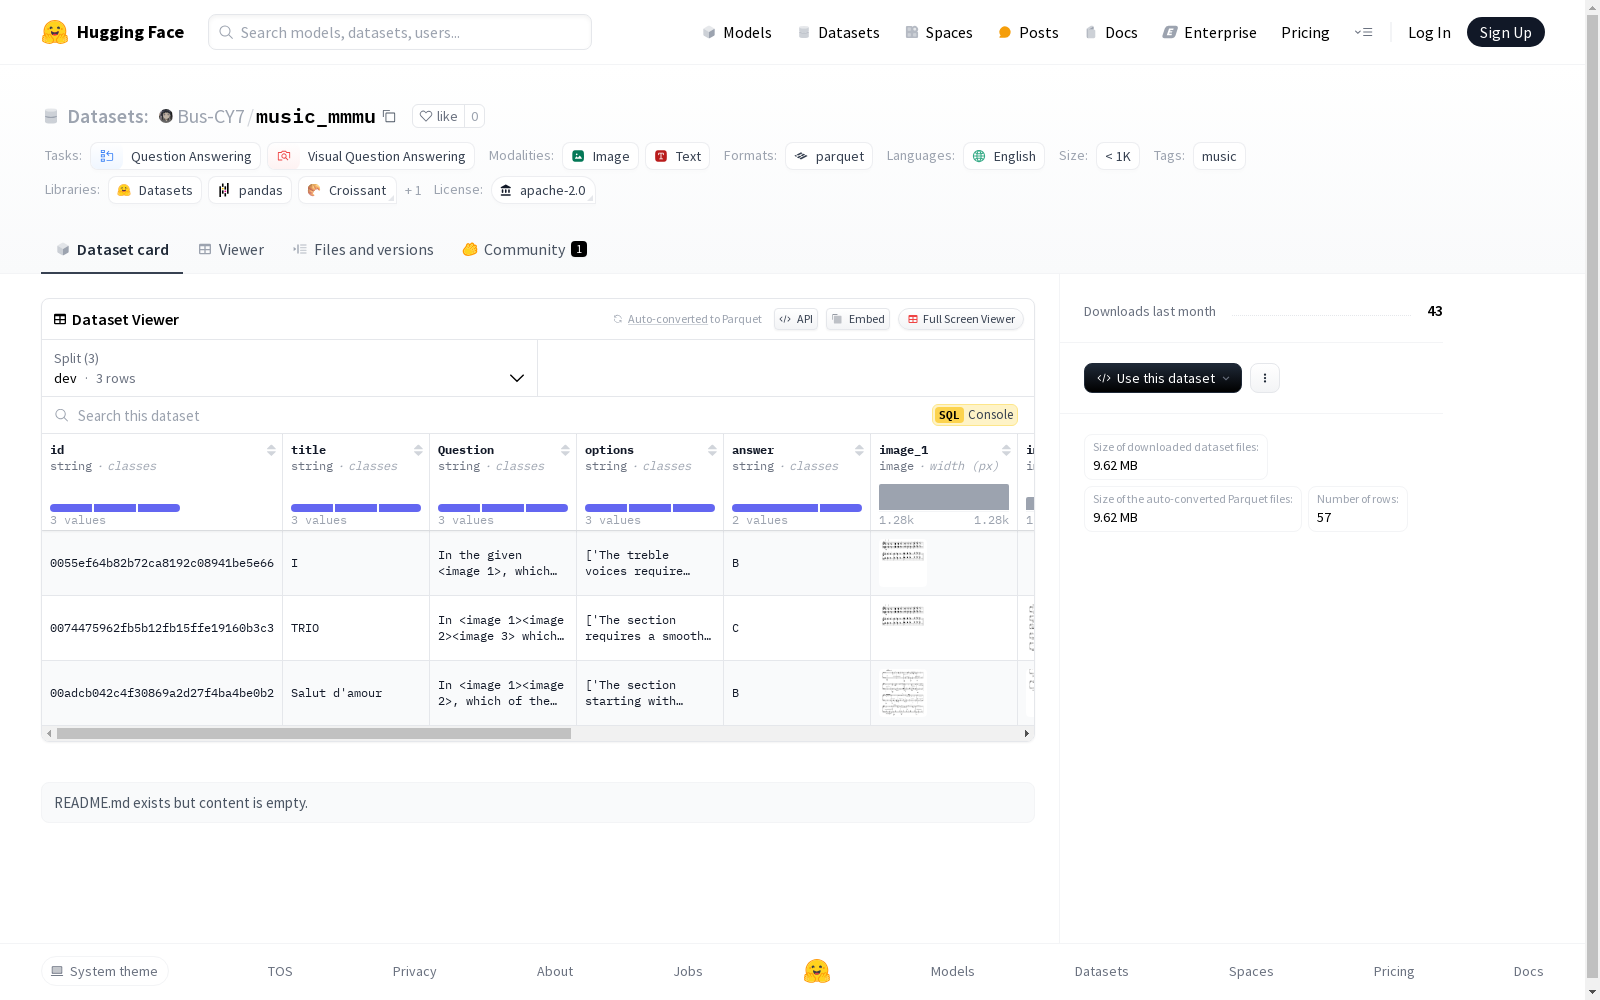This screenshot has width=1600, height=1000.
Task: Click the three-dot more options button
Action: pos(1265,378)
